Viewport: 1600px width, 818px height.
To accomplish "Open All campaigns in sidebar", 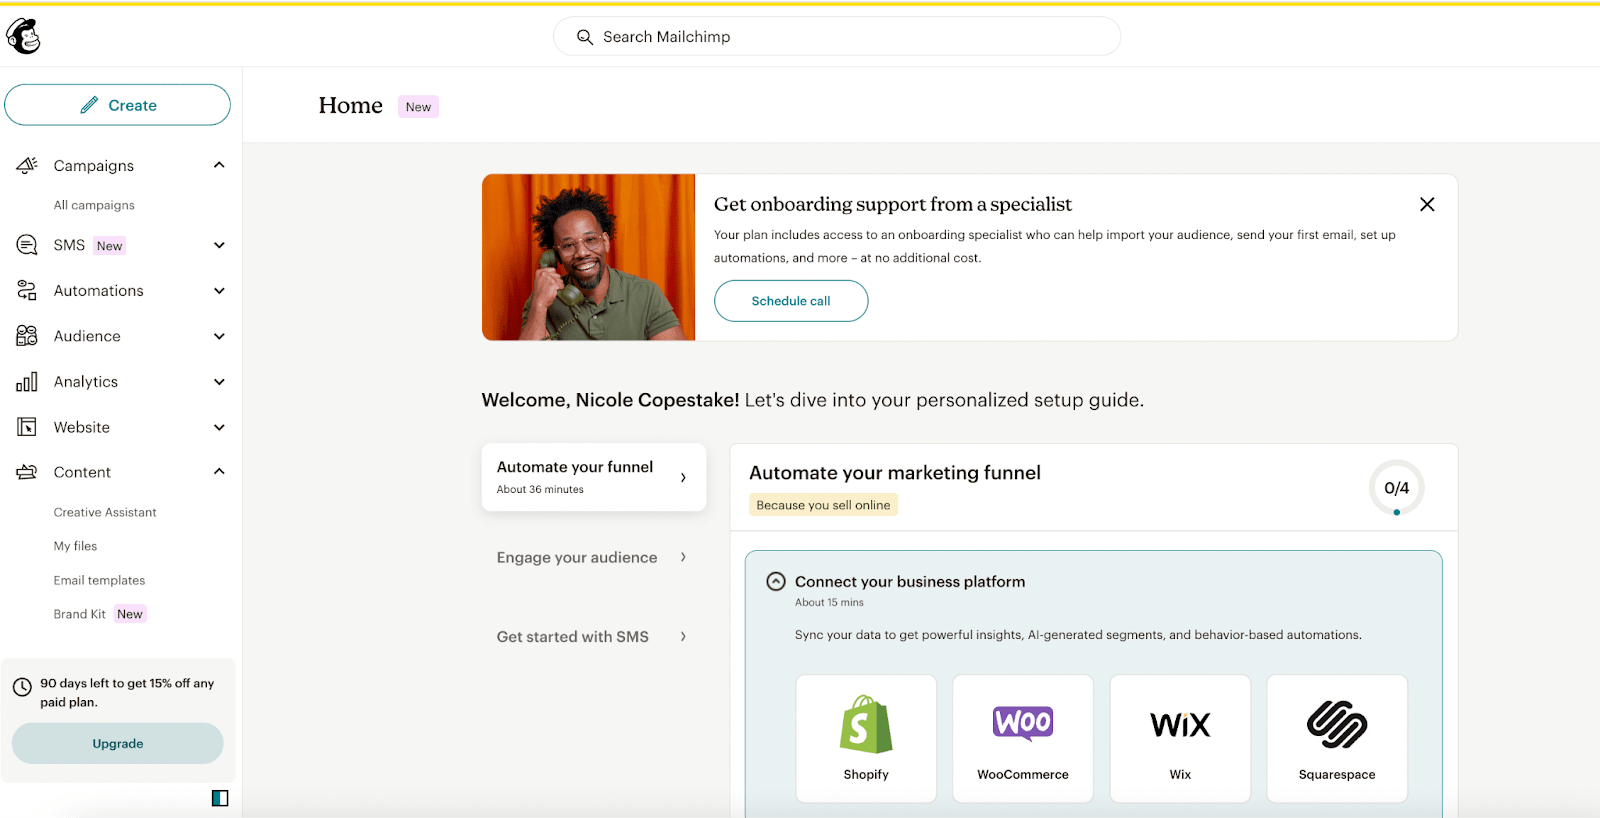I will [94, 205].
